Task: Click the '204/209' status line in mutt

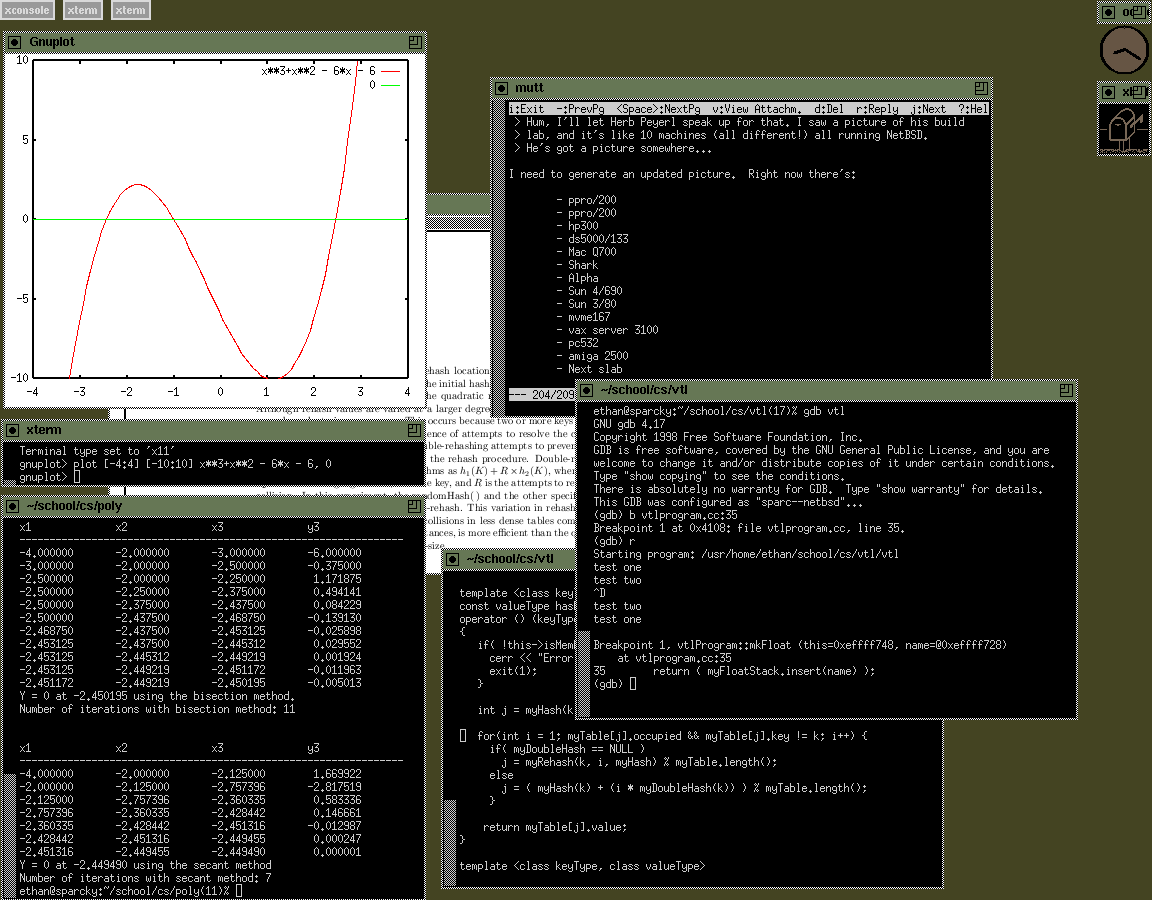Action: coord(542,395)
